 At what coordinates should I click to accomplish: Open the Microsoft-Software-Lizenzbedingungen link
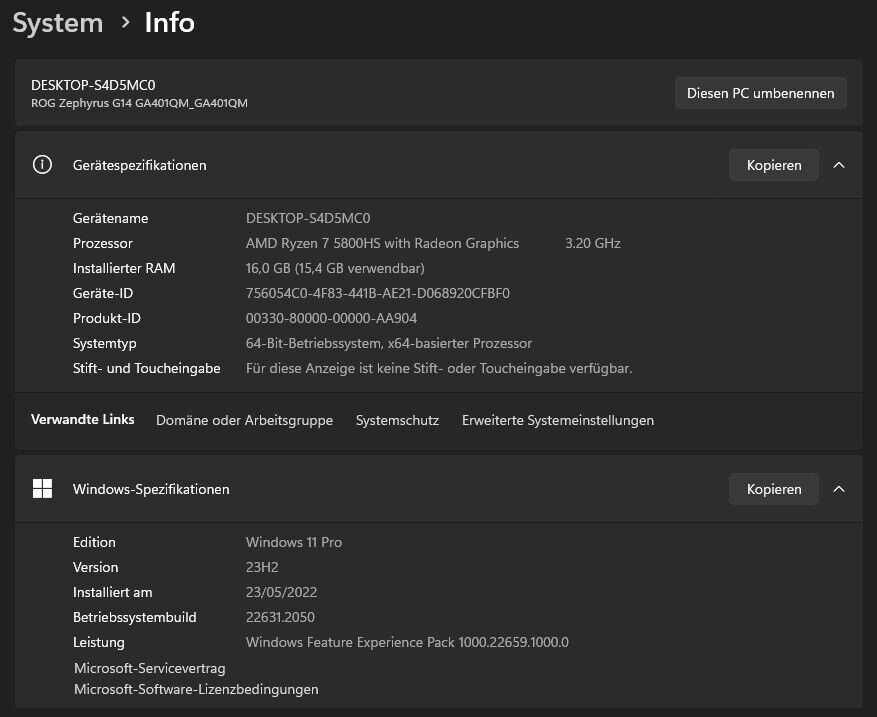click(x=196, y=689)
